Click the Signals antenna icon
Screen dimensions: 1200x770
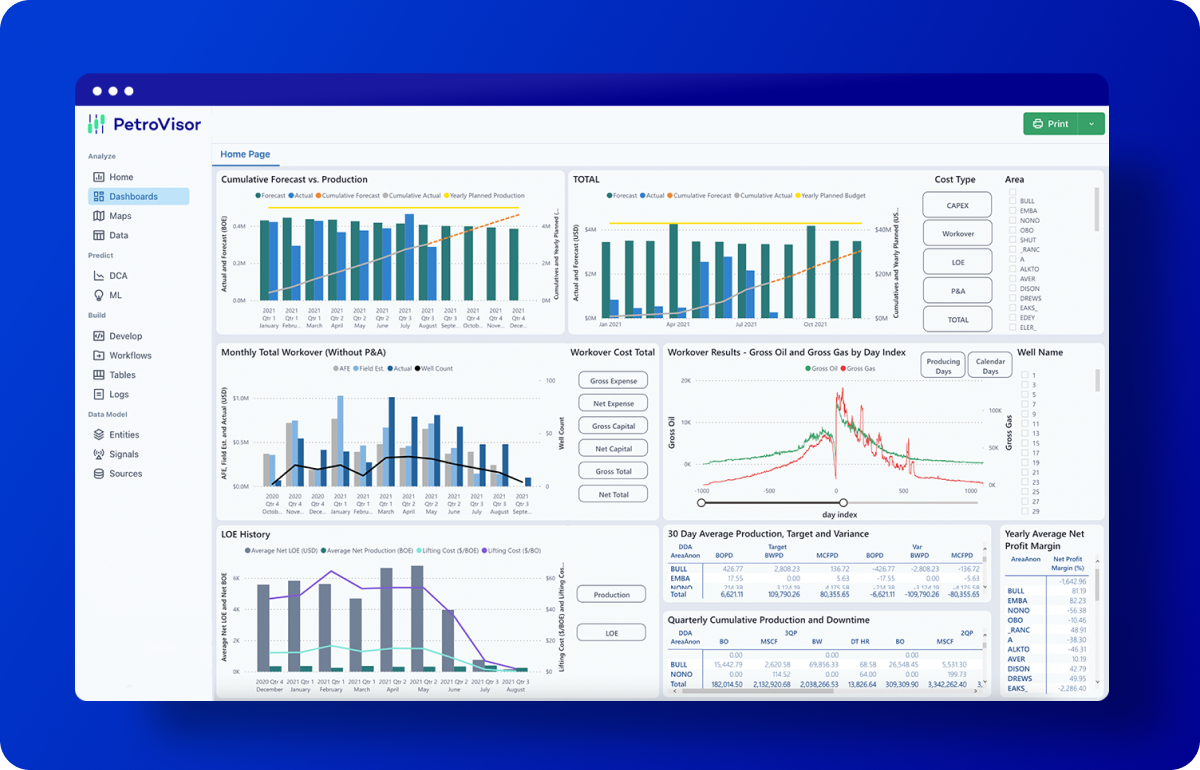click(x=99, y=454)
